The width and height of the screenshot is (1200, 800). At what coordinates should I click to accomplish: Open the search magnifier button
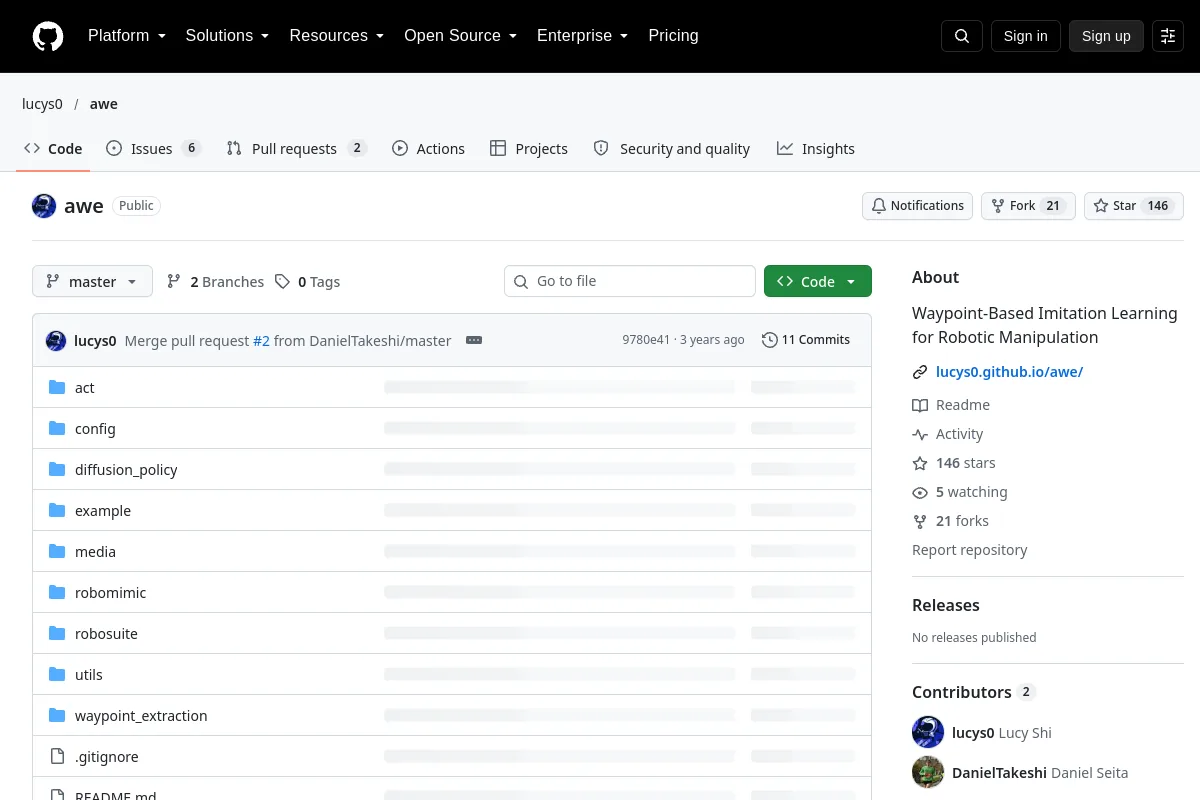click(x=962, y=36)
